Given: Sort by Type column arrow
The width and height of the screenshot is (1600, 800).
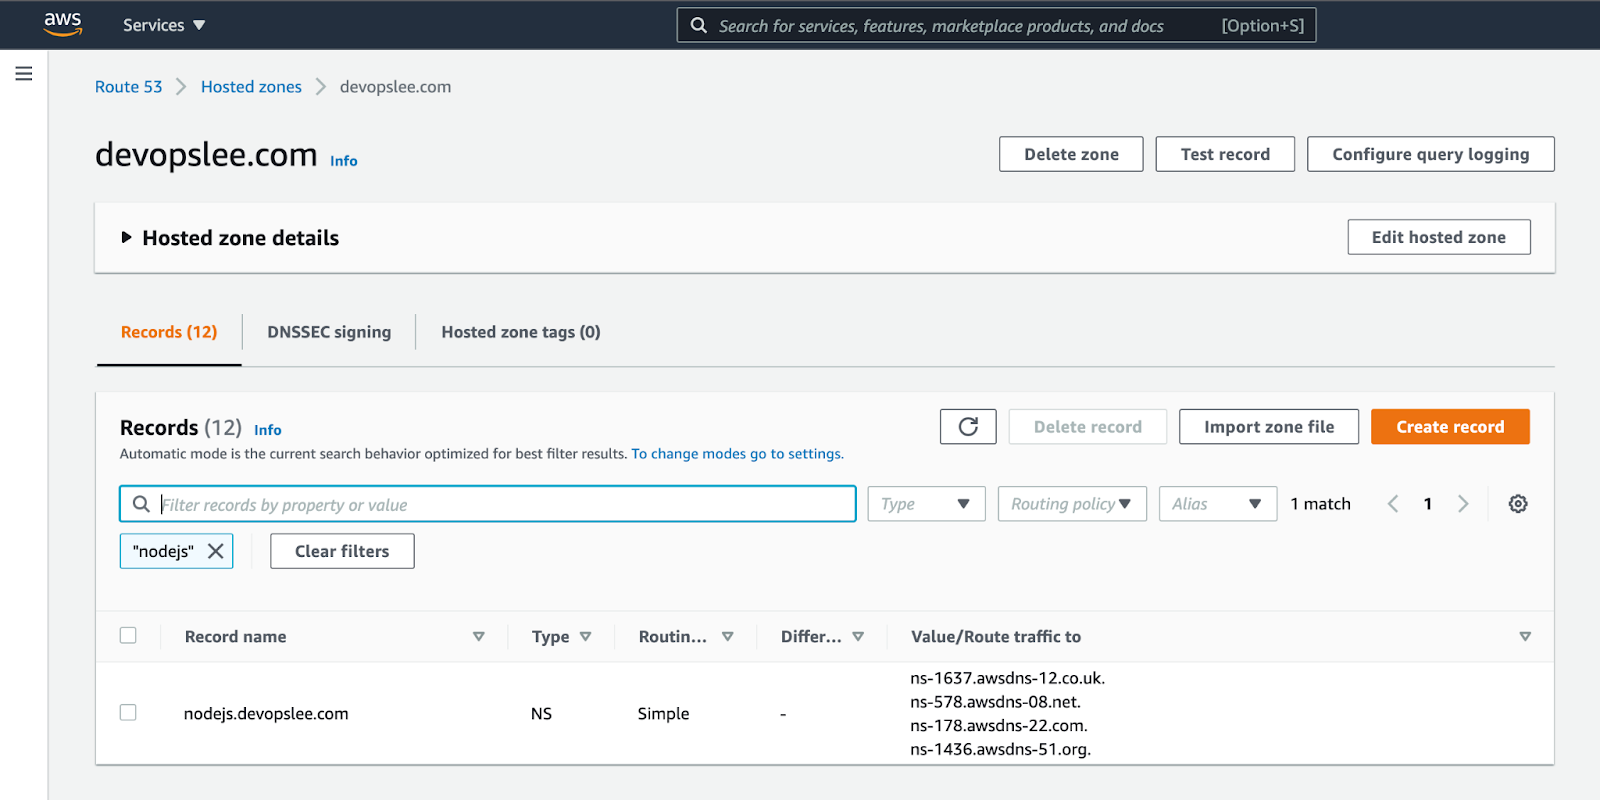Looking at the screenshot, I should [x=586, y=637].
